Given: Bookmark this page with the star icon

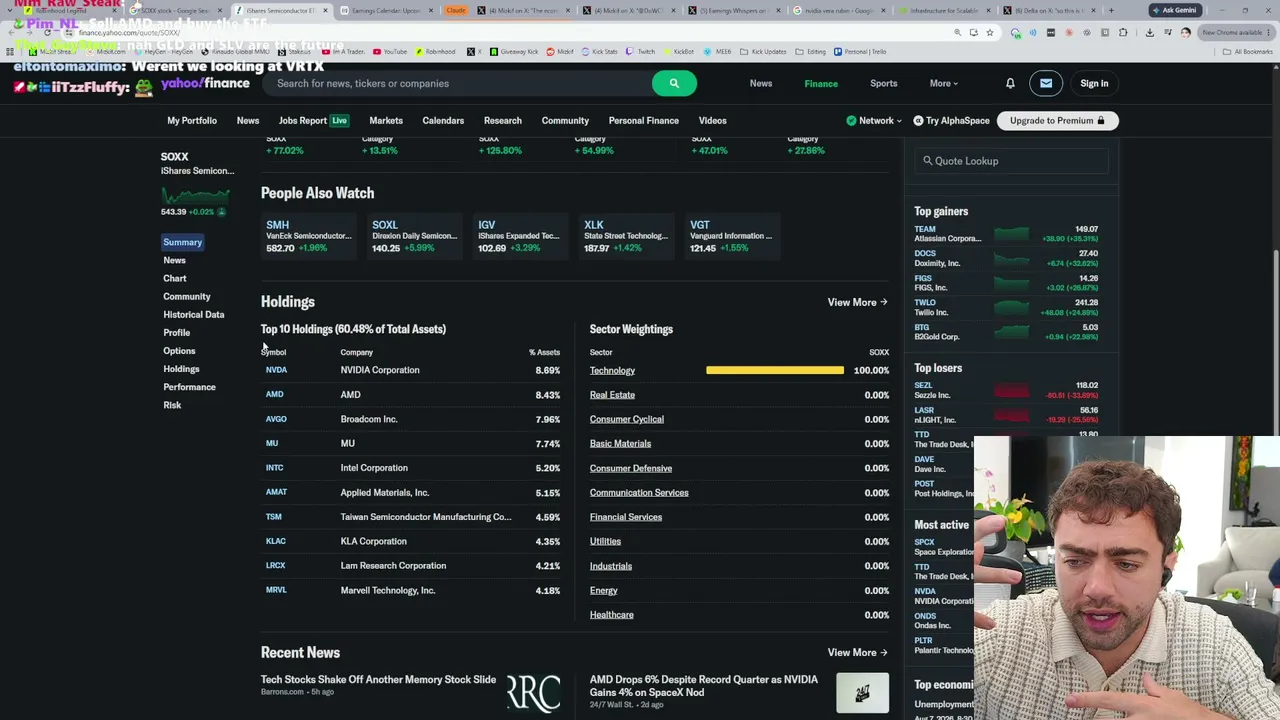Looking at the screenshot, I should tap(990, 33).
